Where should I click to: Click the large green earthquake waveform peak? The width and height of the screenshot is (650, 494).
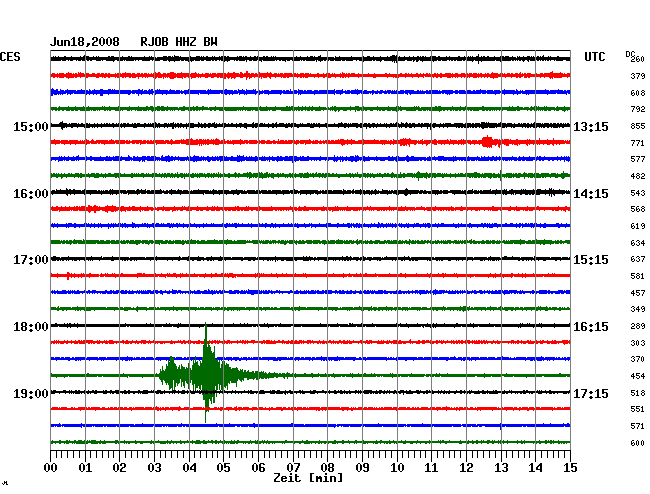tap(206, 373)
